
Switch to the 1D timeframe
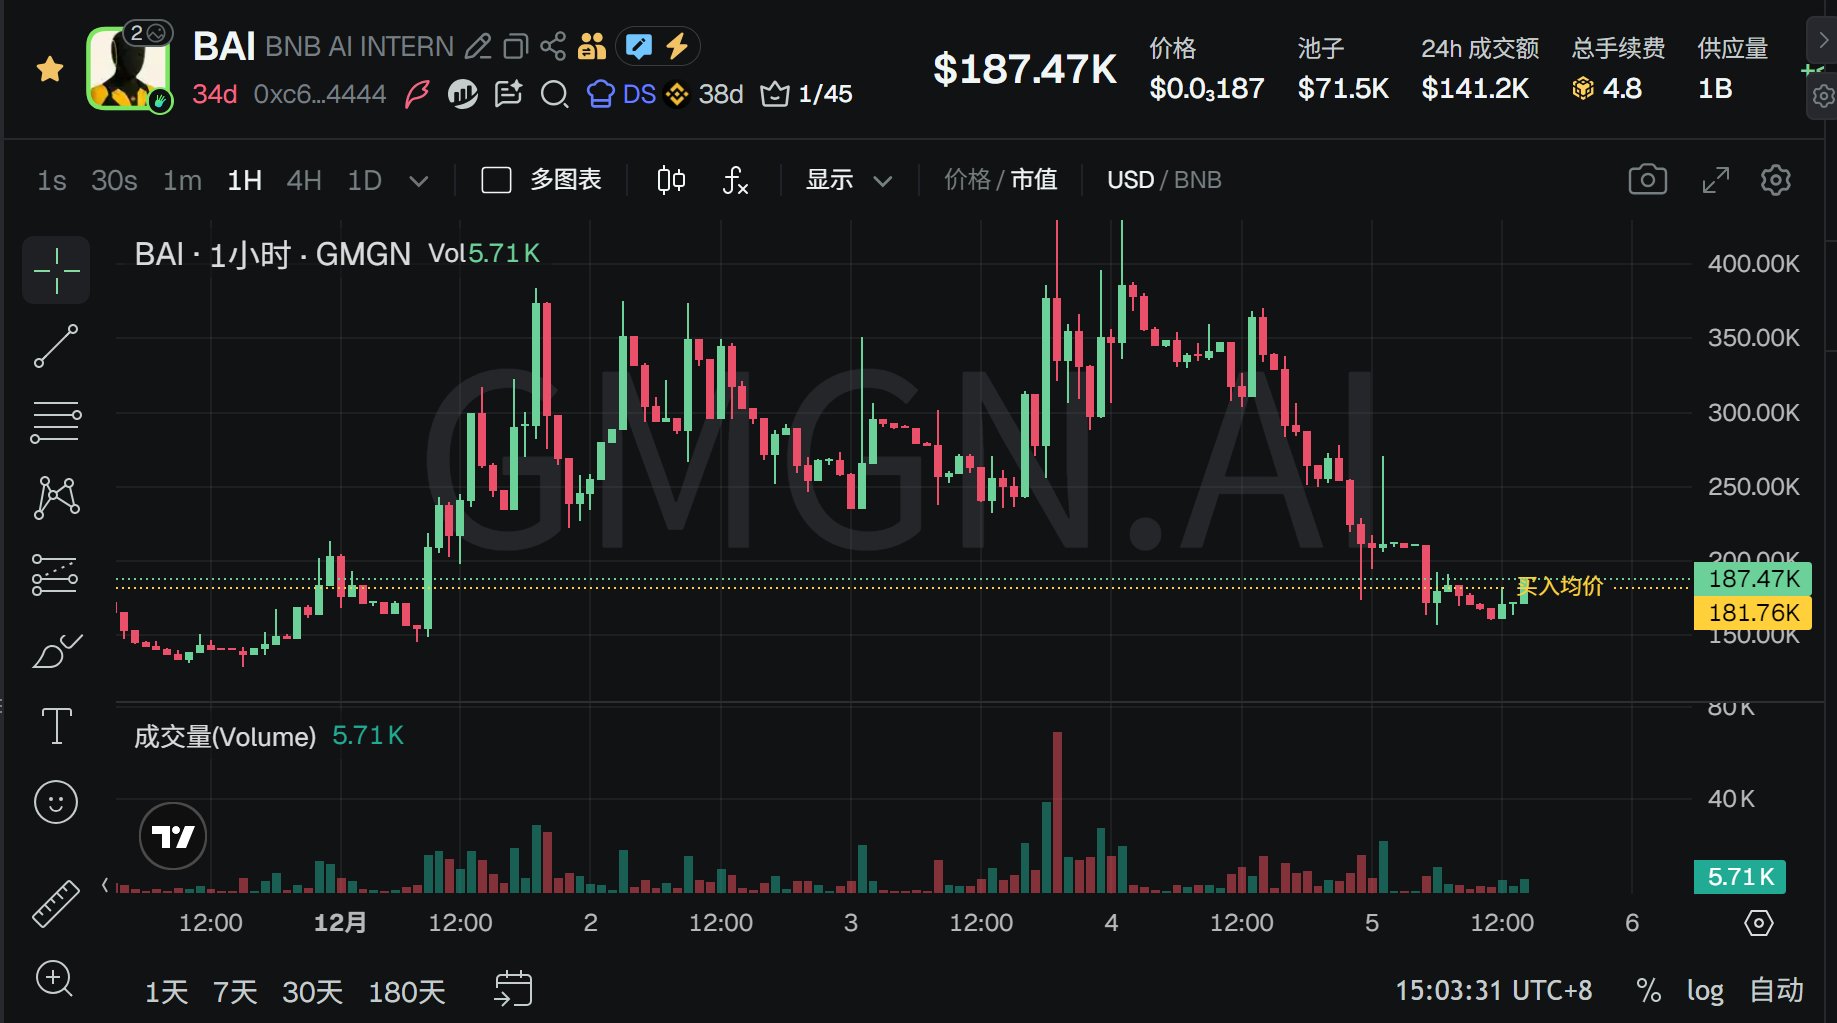tap(365, 180)
